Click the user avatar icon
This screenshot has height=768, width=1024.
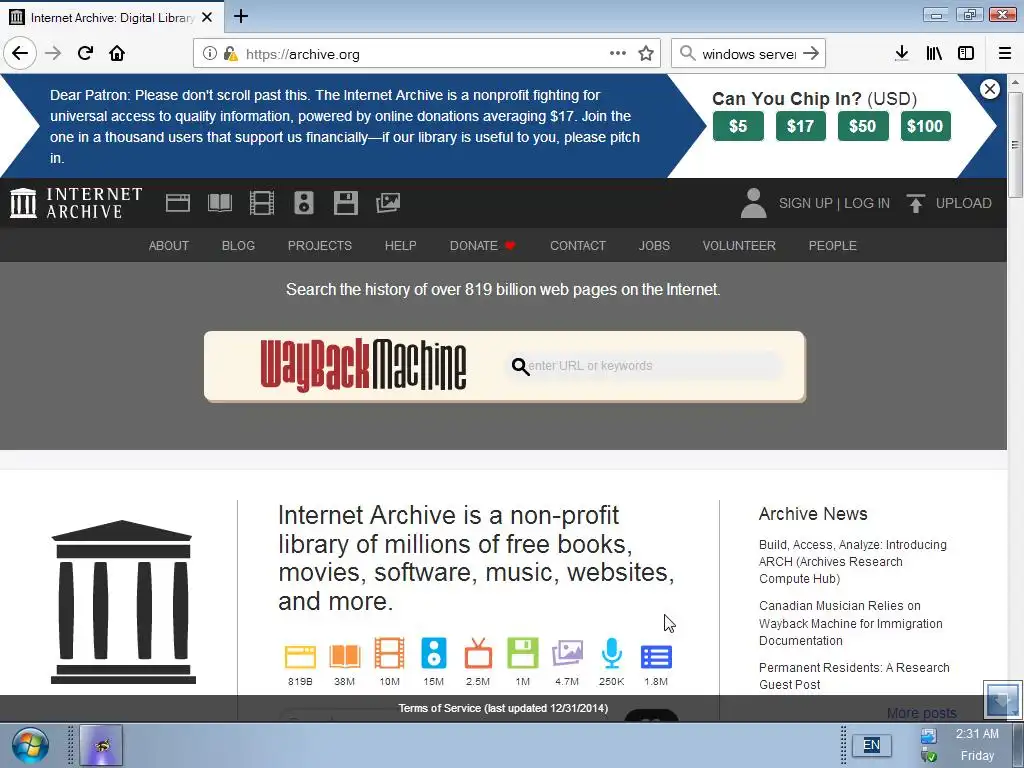[x=753, y=203]
